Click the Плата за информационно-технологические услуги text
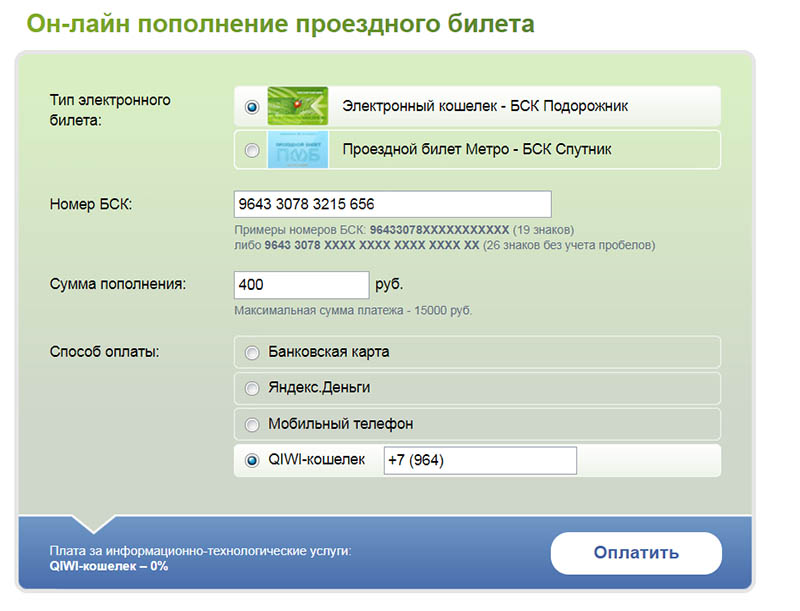This screenshot has height=611, width=800. (201, 551)
